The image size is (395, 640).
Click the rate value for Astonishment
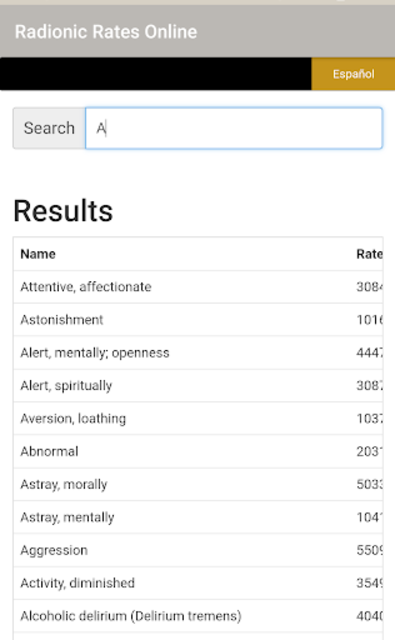click(x=369, y=320)
